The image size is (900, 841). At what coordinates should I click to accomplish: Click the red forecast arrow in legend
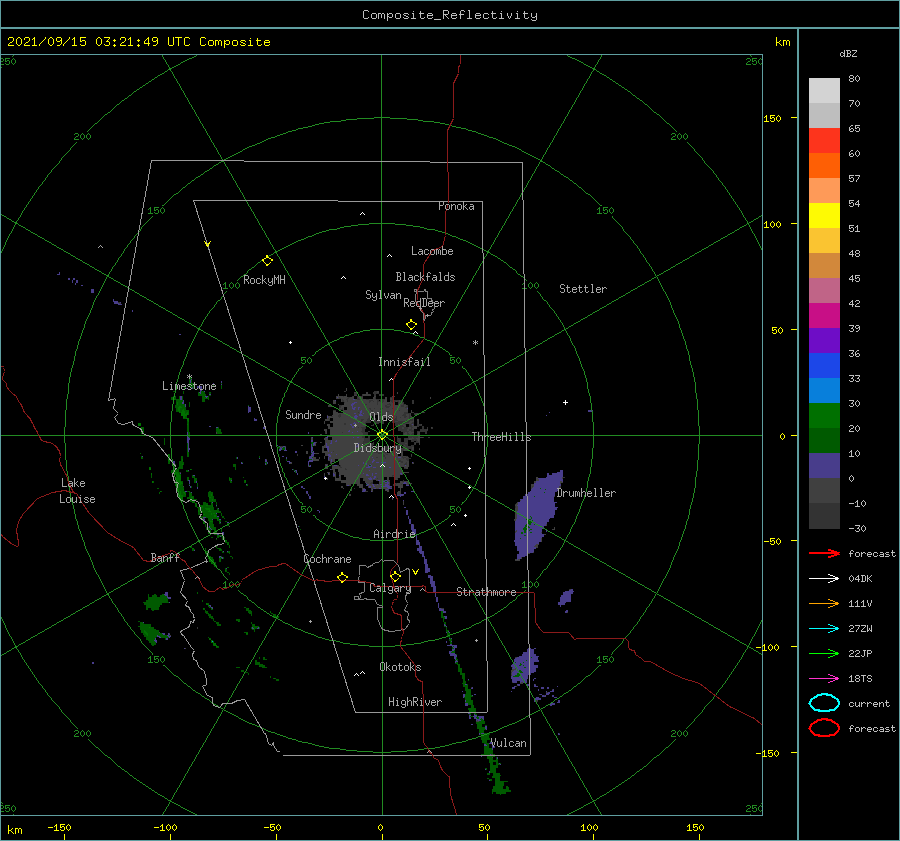tap(824, 553)
